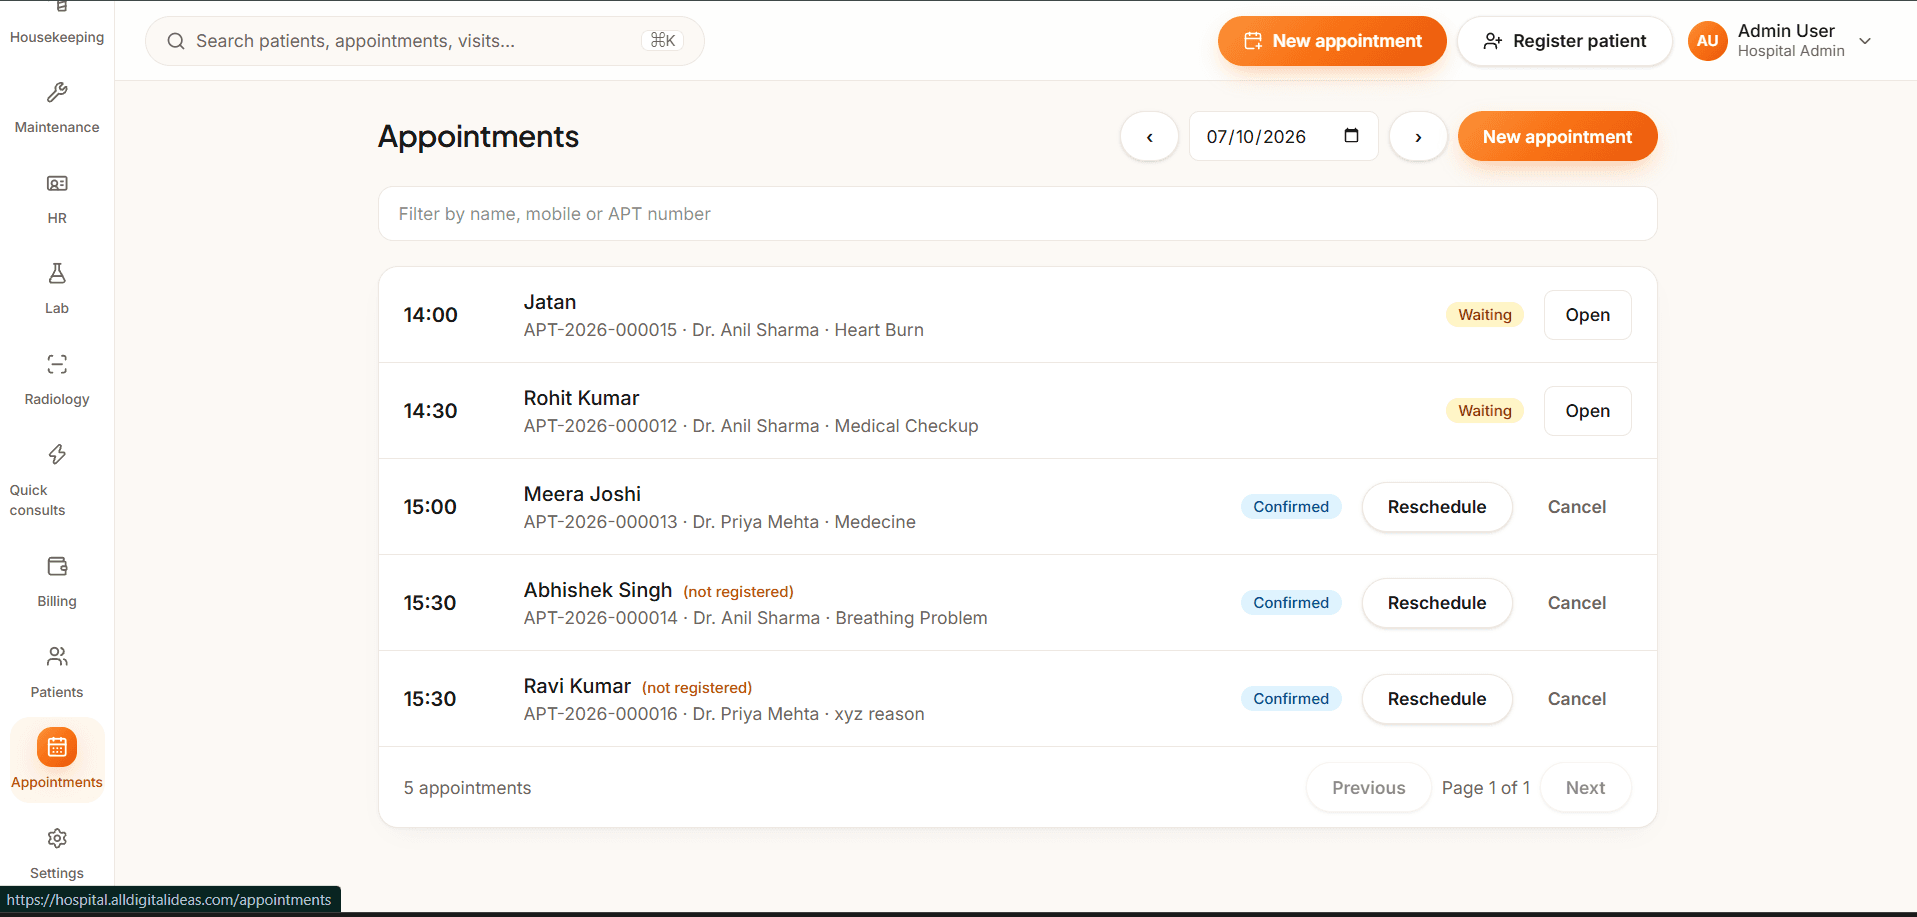The width and height of the screenshot is (1917, 917).
Task: Click the top bar New appointment button
Action: 1332,41
